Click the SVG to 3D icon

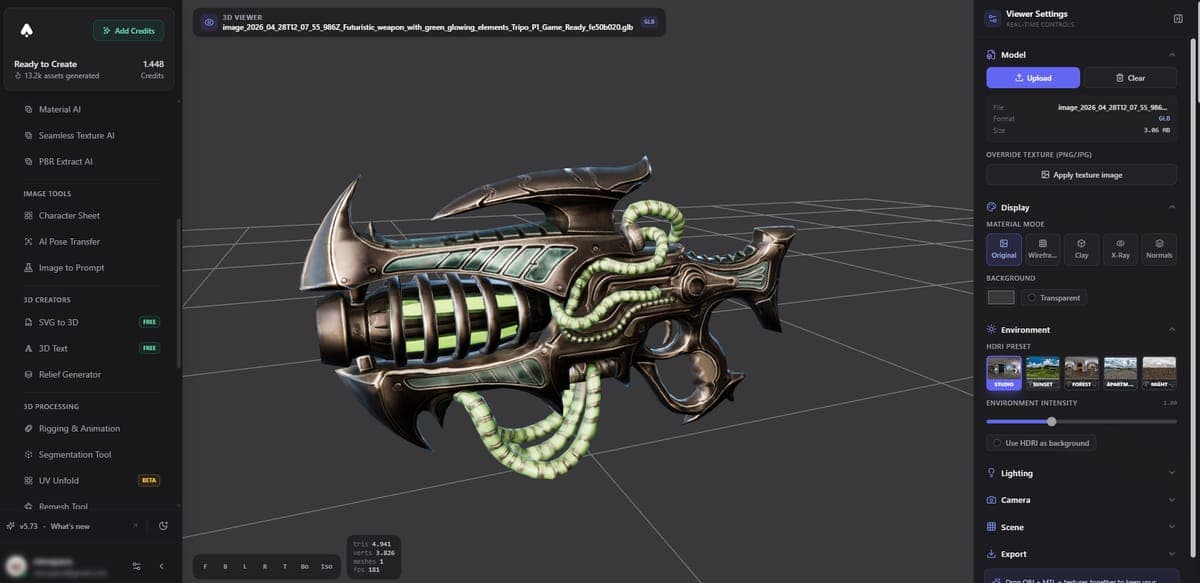pos(28,322)
